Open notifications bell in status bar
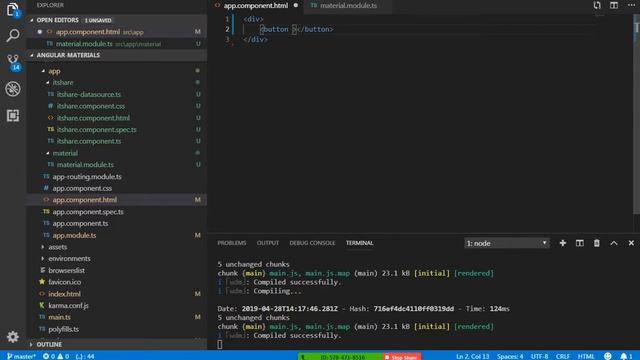This screenshot has height=360, width=640. point(626,356)
